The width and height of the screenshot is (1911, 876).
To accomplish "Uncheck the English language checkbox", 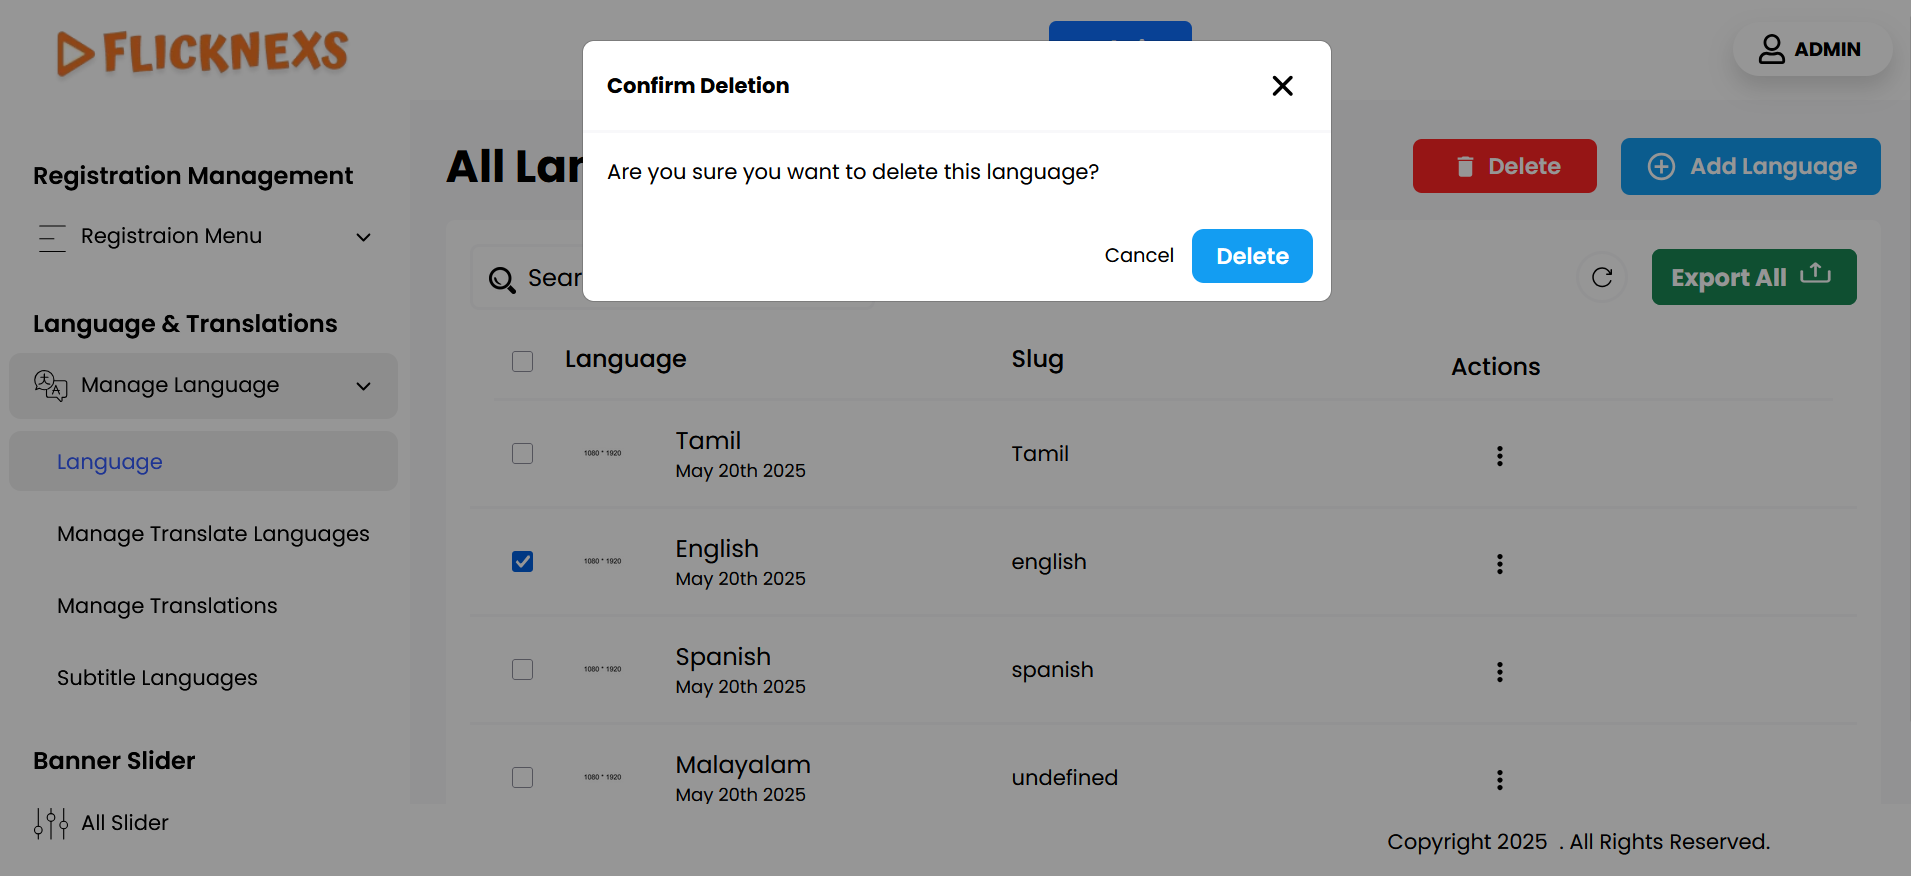I will pyautogui.click(x=522, y=562).
